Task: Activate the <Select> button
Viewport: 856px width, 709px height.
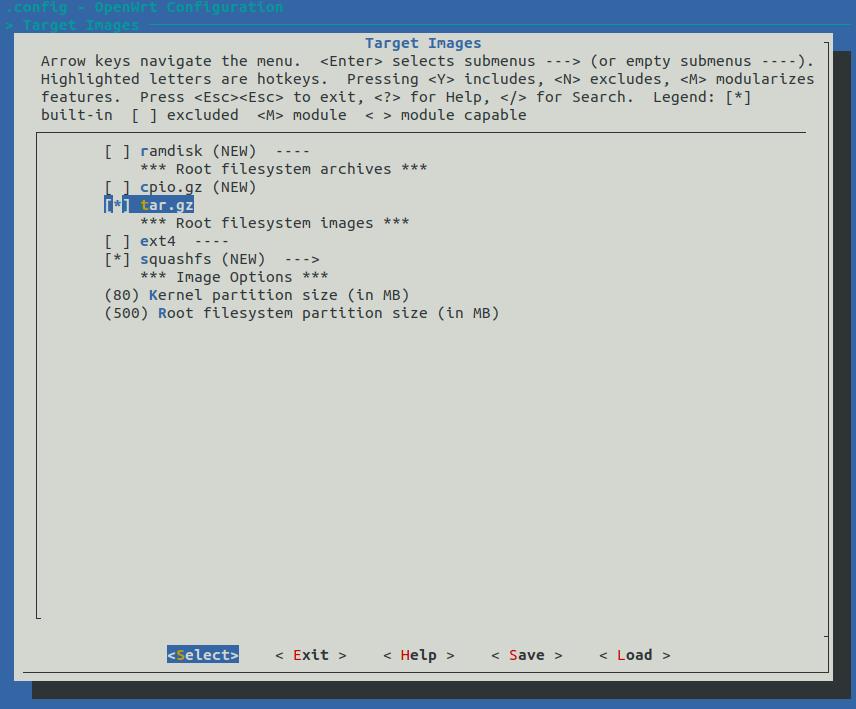Action: click(203, 655)
